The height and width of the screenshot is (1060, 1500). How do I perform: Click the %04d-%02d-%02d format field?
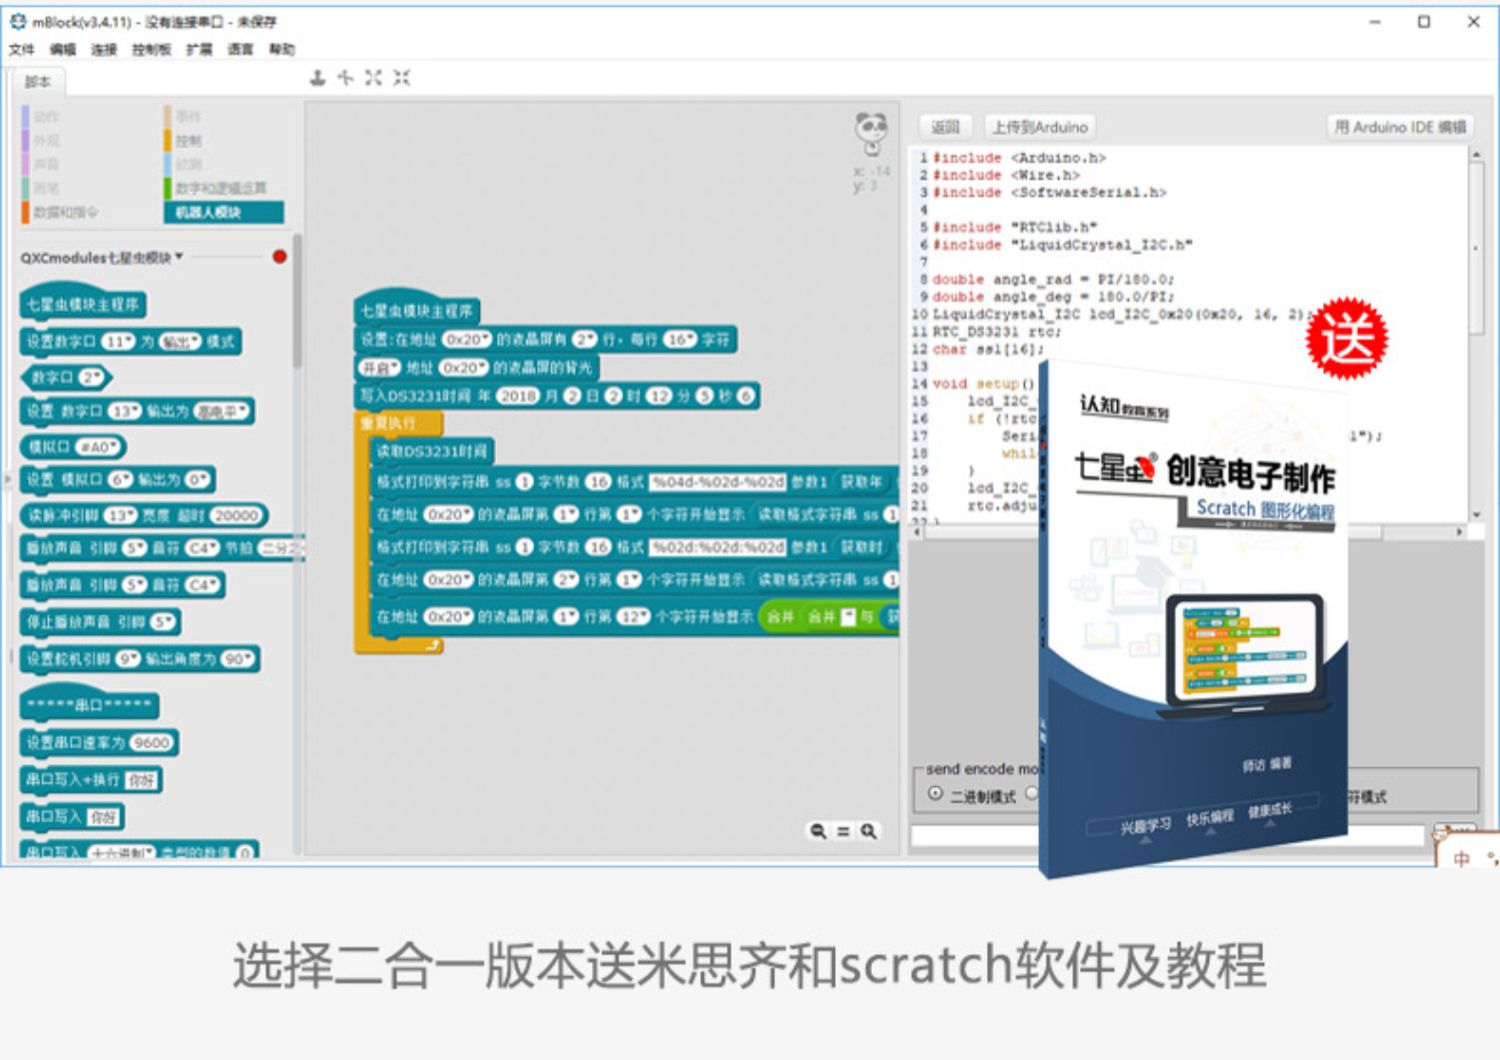(x=718, y=482)
